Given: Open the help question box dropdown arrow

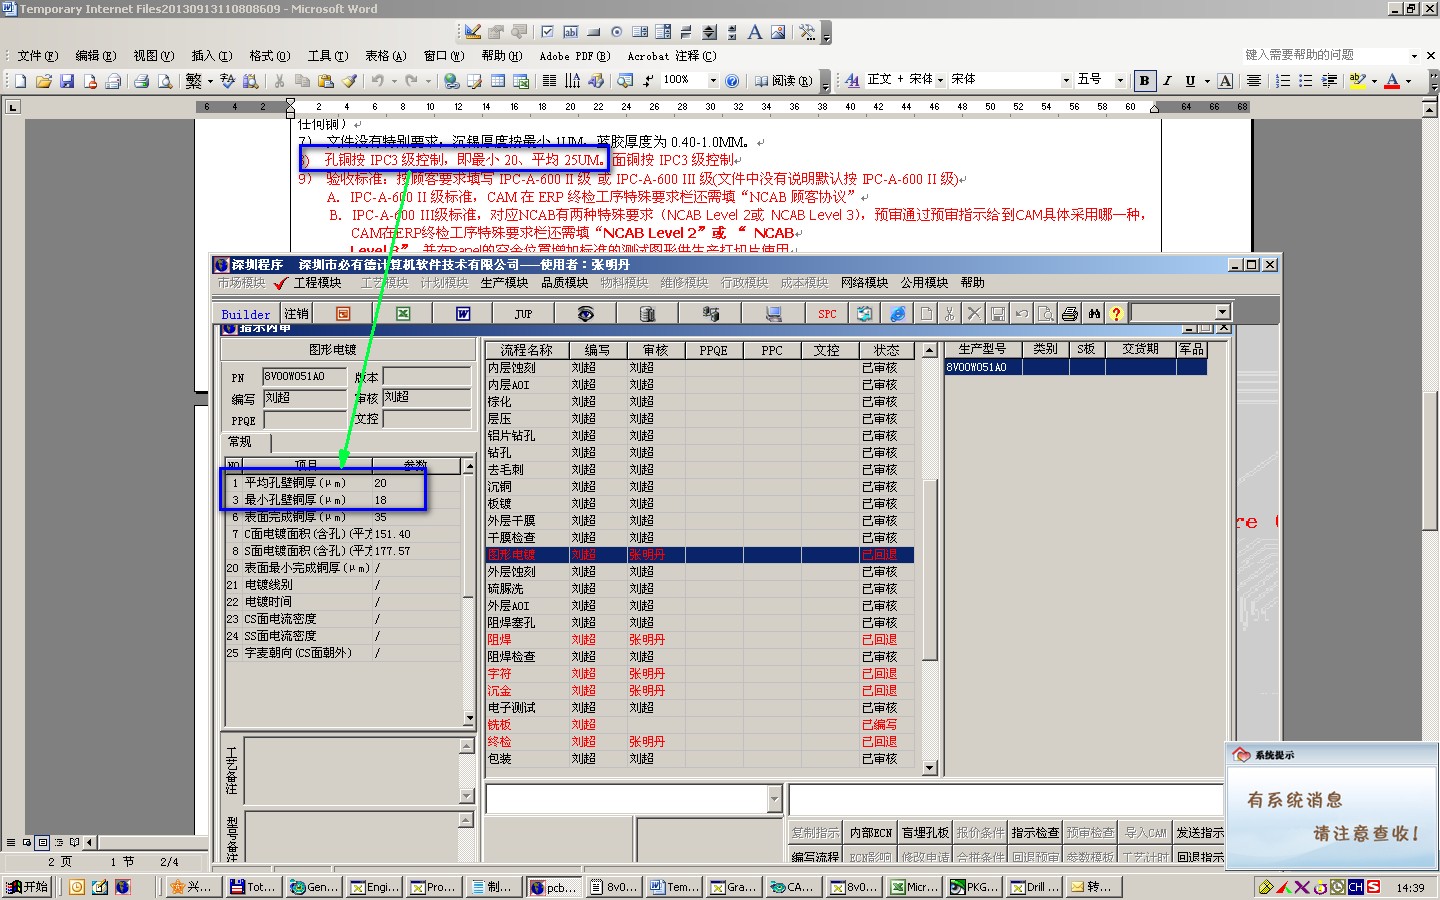Looking at the screenshot, I should (1414, 56).
